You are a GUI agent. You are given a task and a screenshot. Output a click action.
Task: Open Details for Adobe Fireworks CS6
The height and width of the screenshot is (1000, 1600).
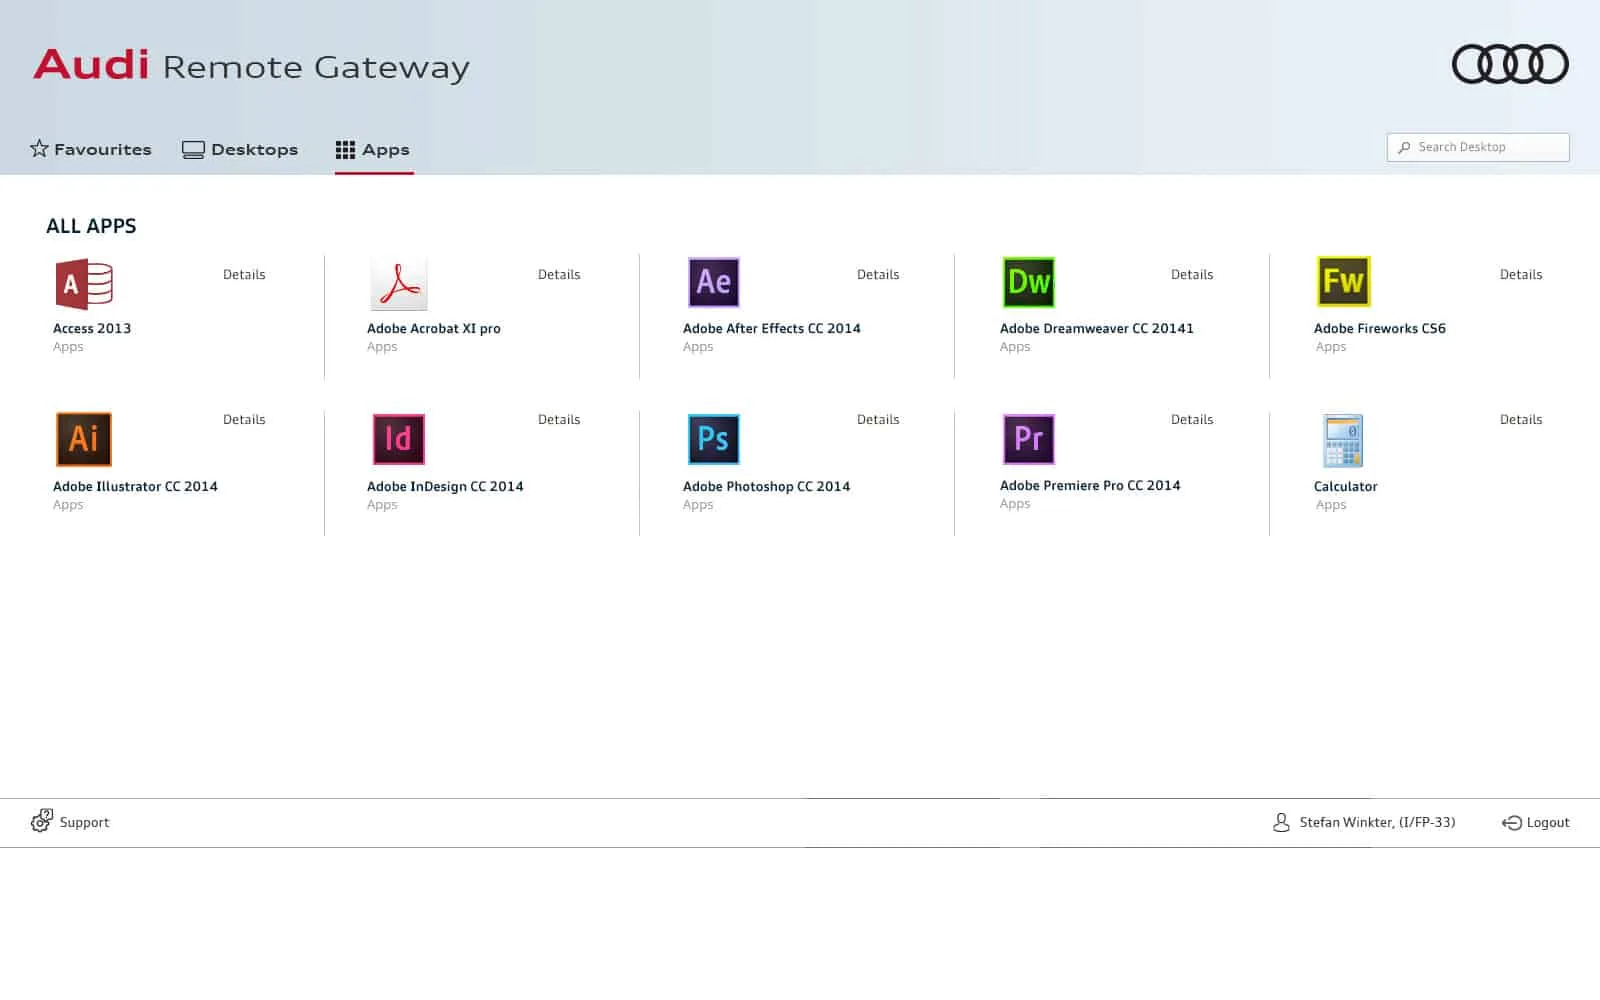point(1521,274)
